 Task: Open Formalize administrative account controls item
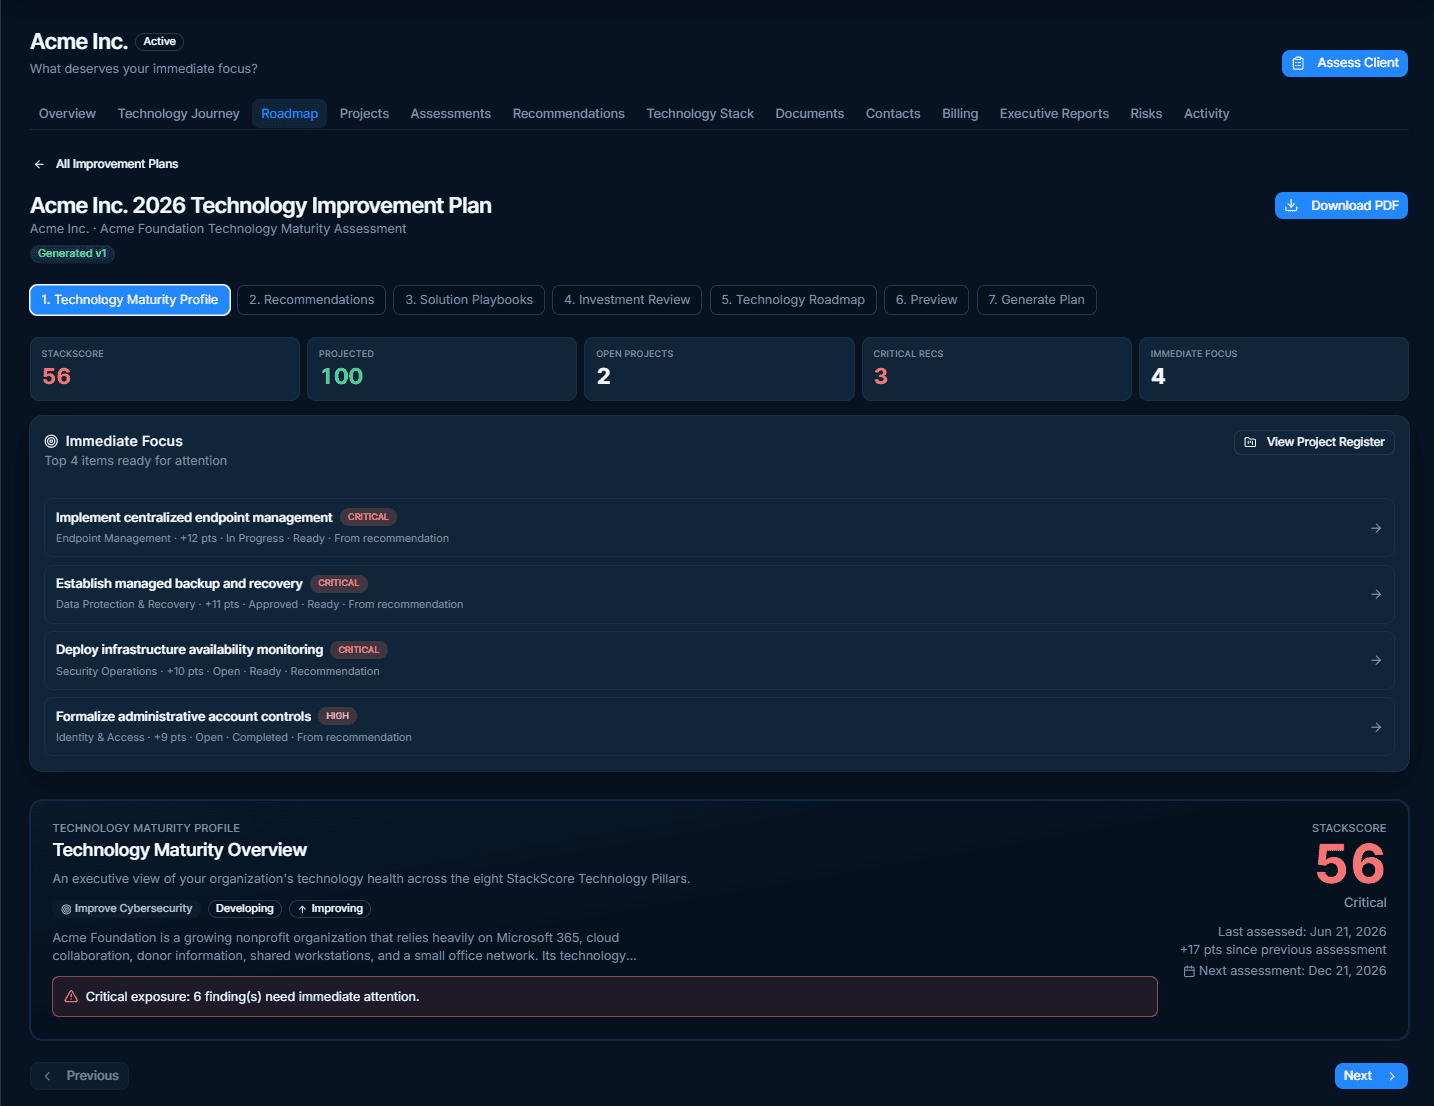point(719,727)
